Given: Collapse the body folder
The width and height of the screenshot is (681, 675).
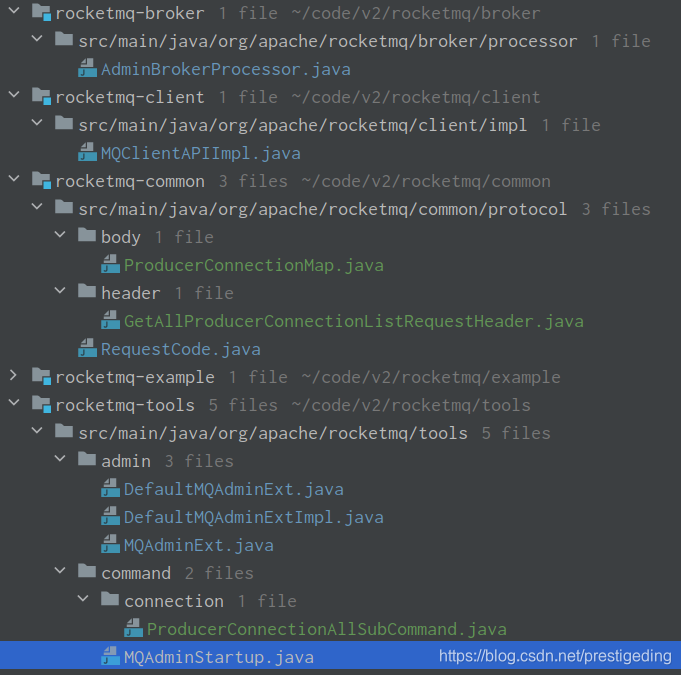Looking at the screenshot, I should point(60,235).
